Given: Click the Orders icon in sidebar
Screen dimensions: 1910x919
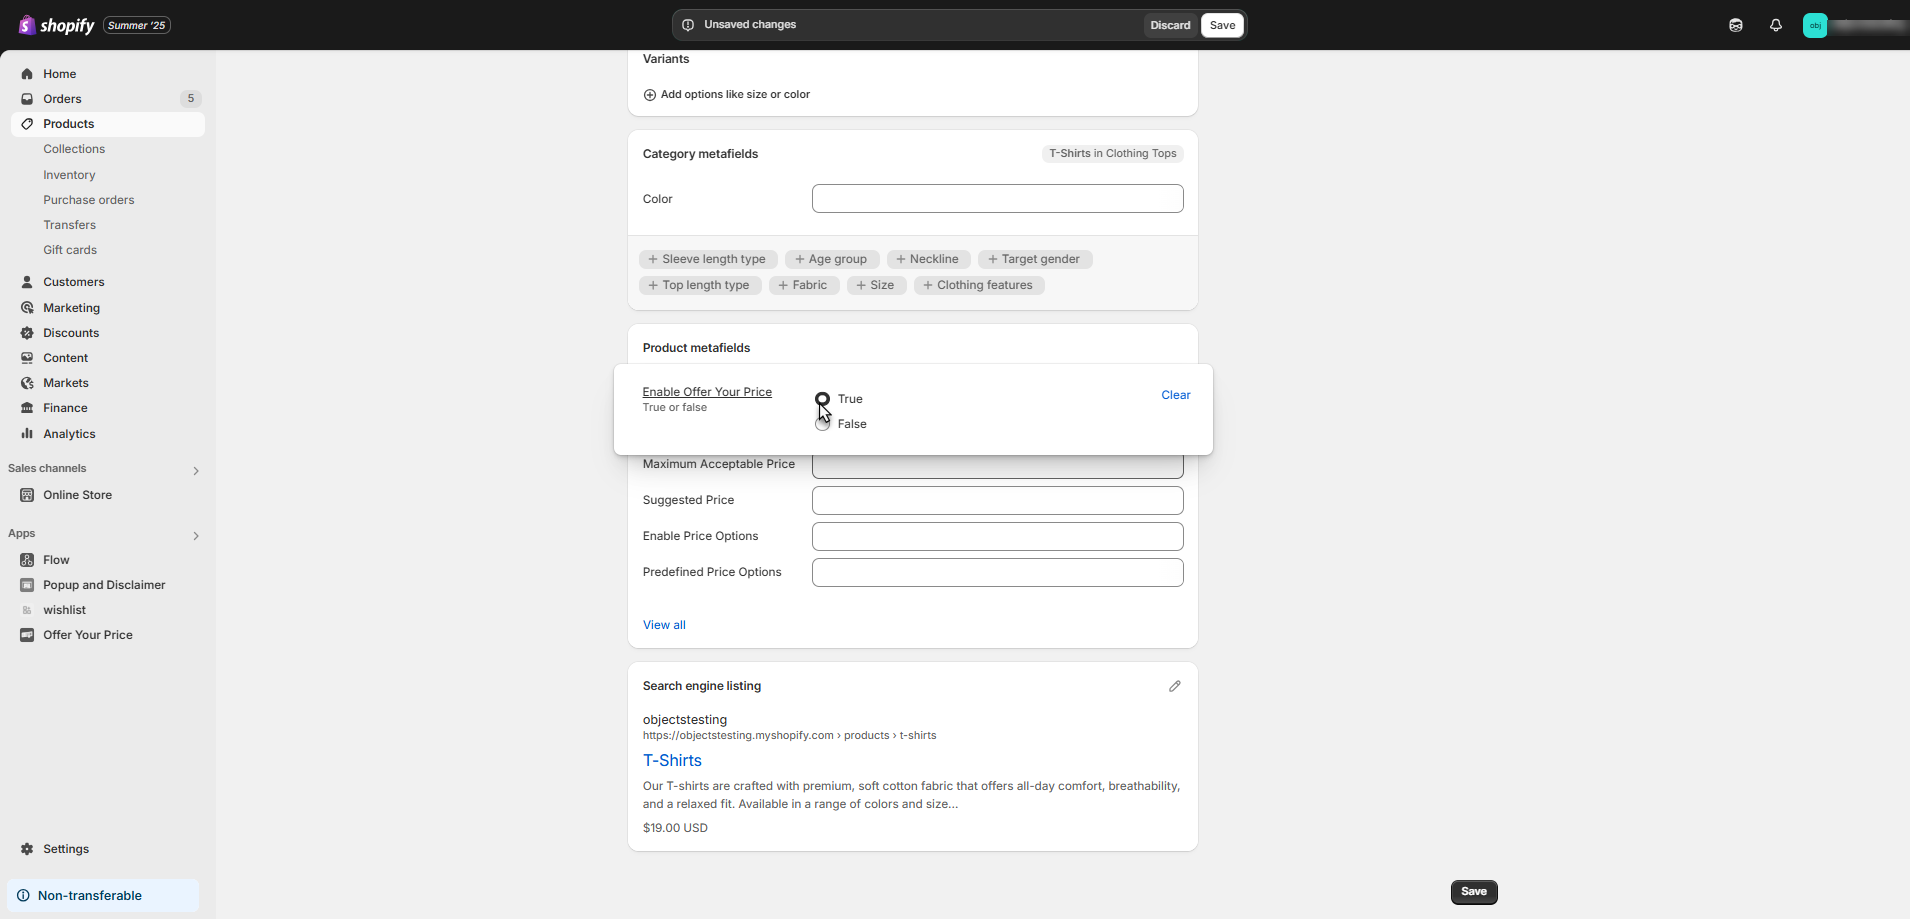Looking at the screenshot, I should pos(27,99).
